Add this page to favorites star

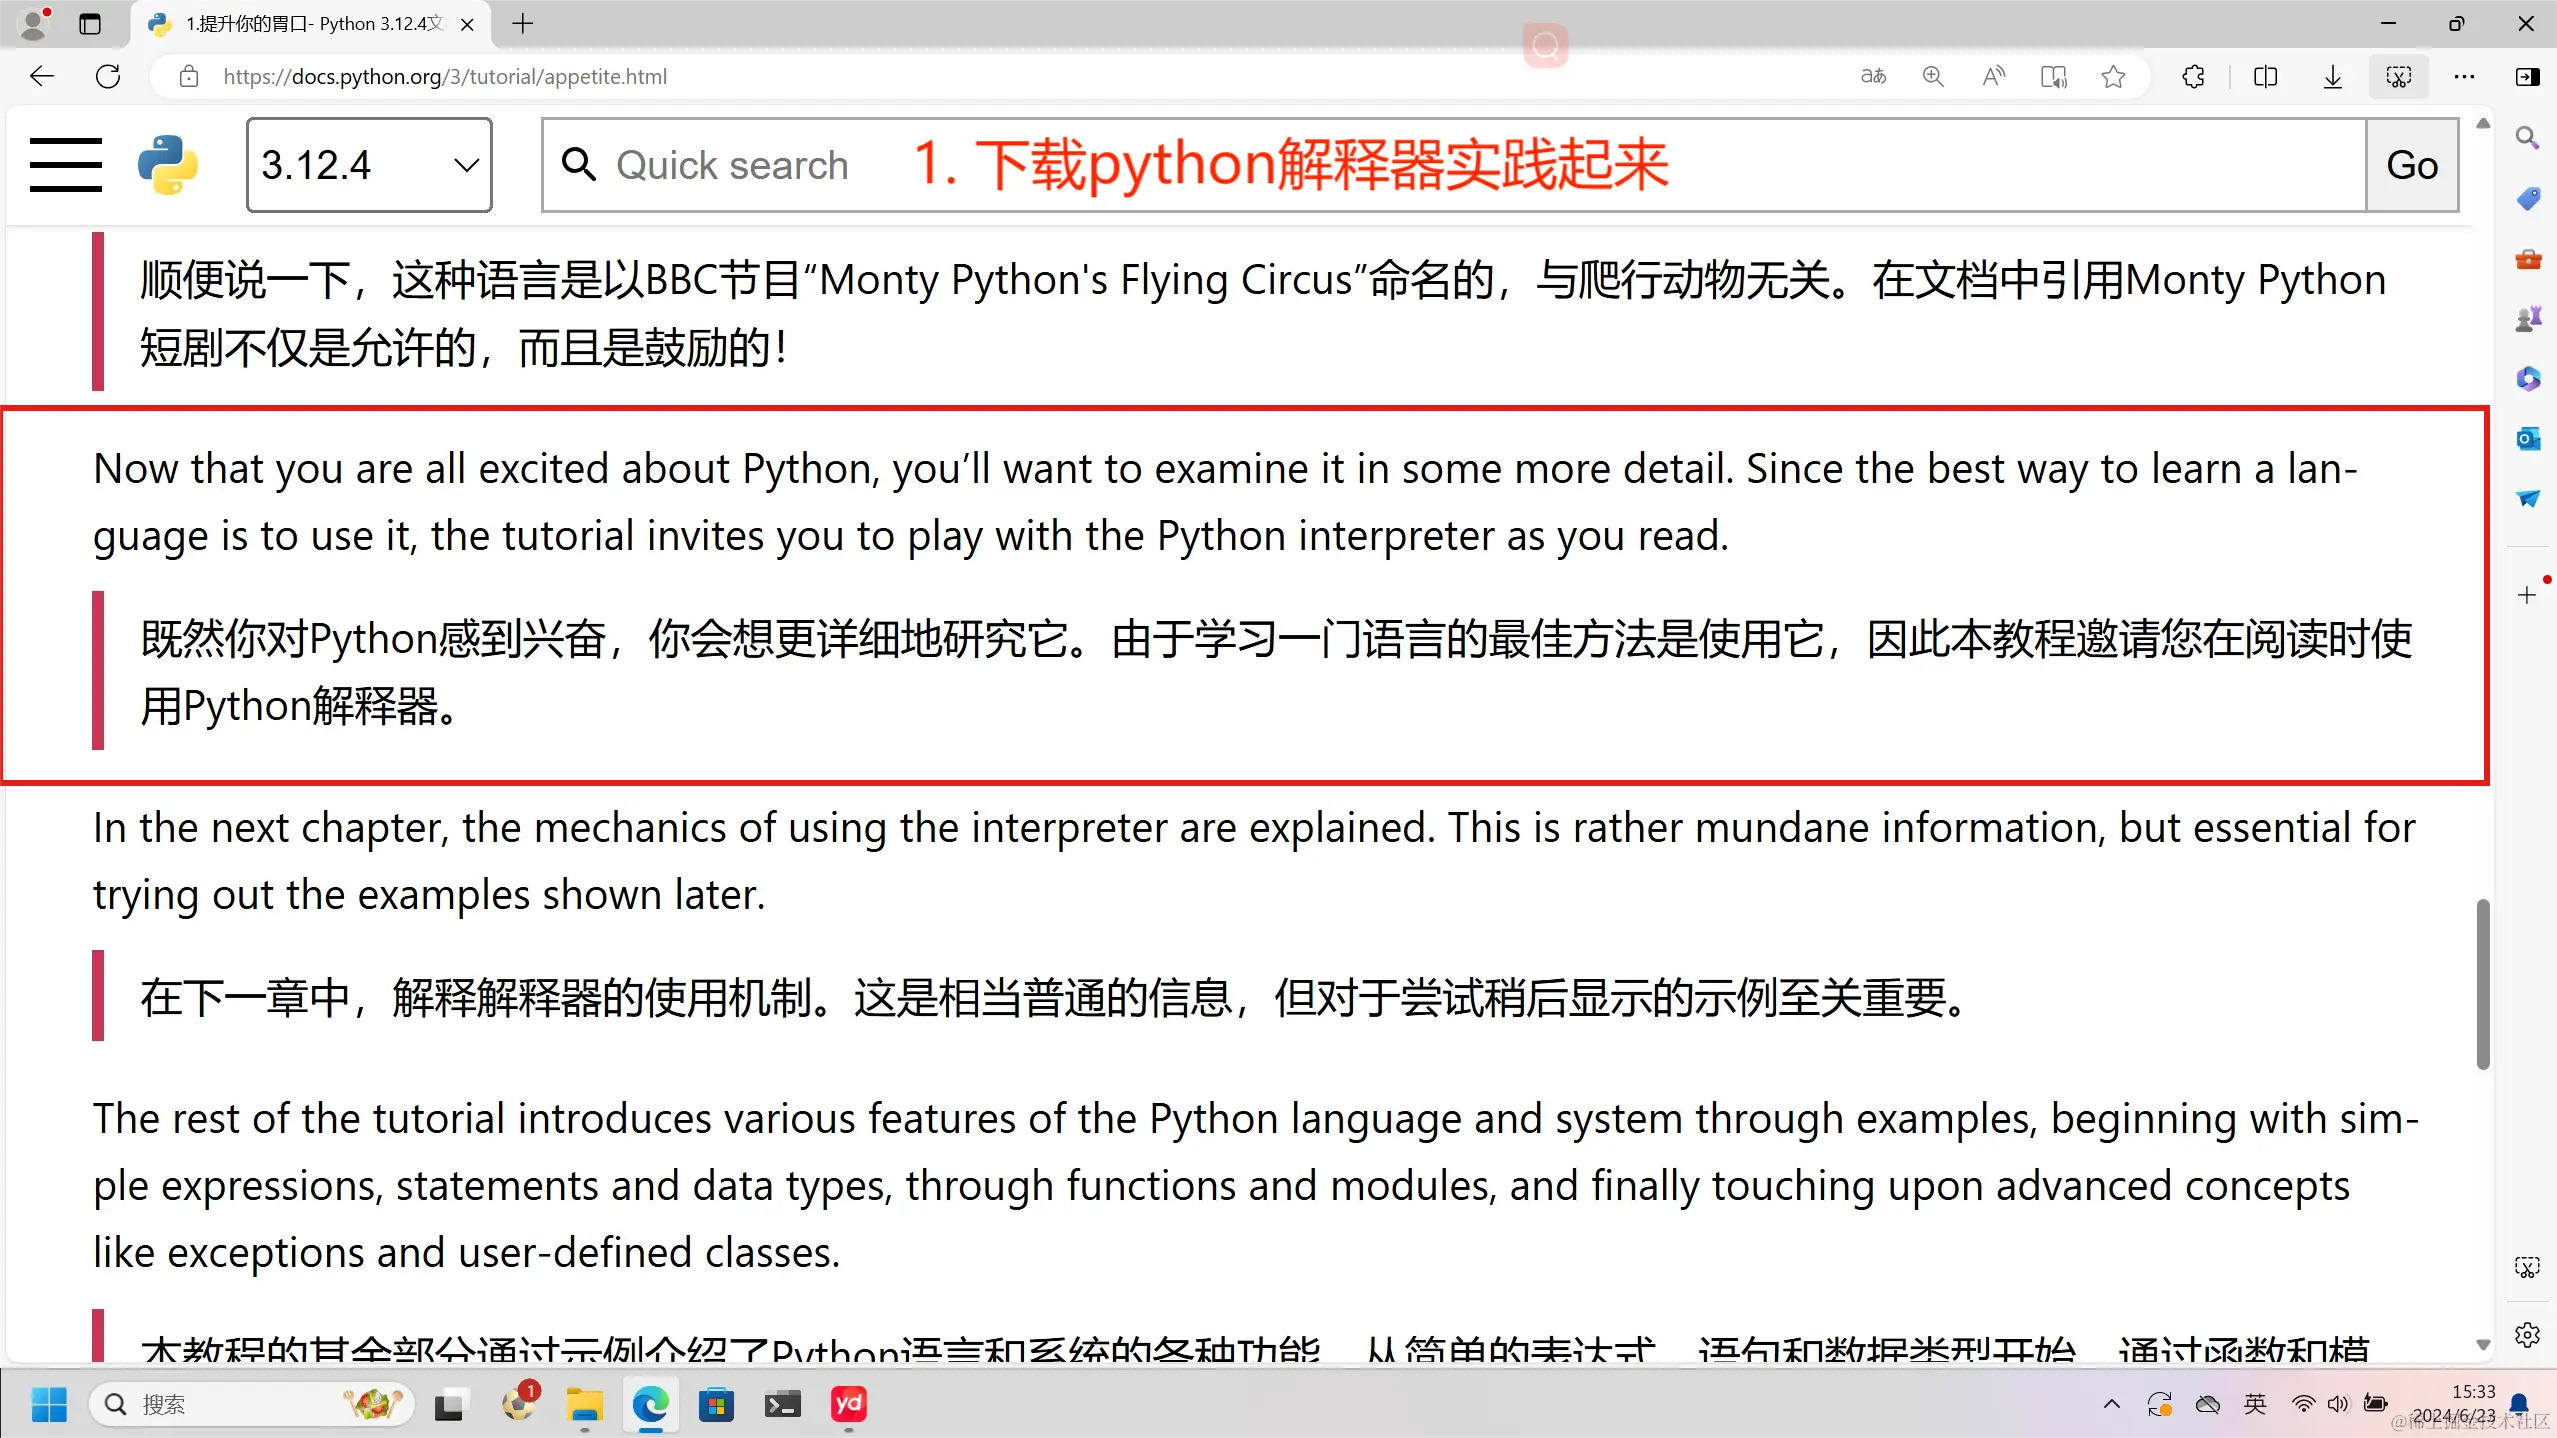2113,77
